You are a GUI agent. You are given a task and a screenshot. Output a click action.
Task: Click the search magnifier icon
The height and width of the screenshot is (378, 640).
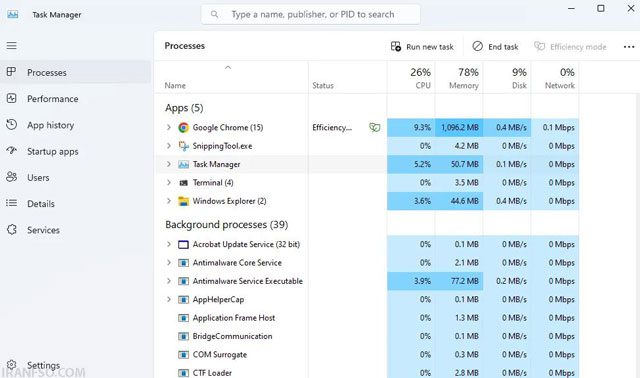(x=214, y=14)
